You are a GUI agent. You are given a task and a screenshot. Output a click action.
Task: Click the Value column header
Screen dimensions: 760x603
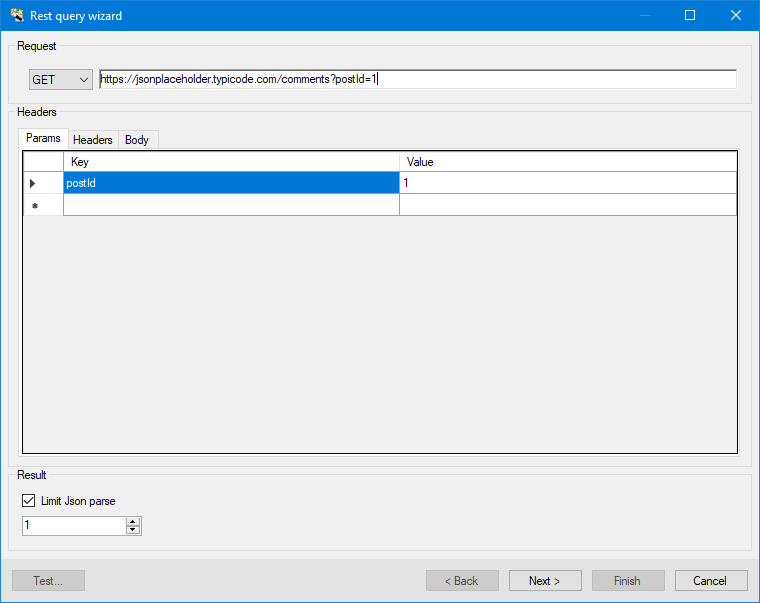567,162
